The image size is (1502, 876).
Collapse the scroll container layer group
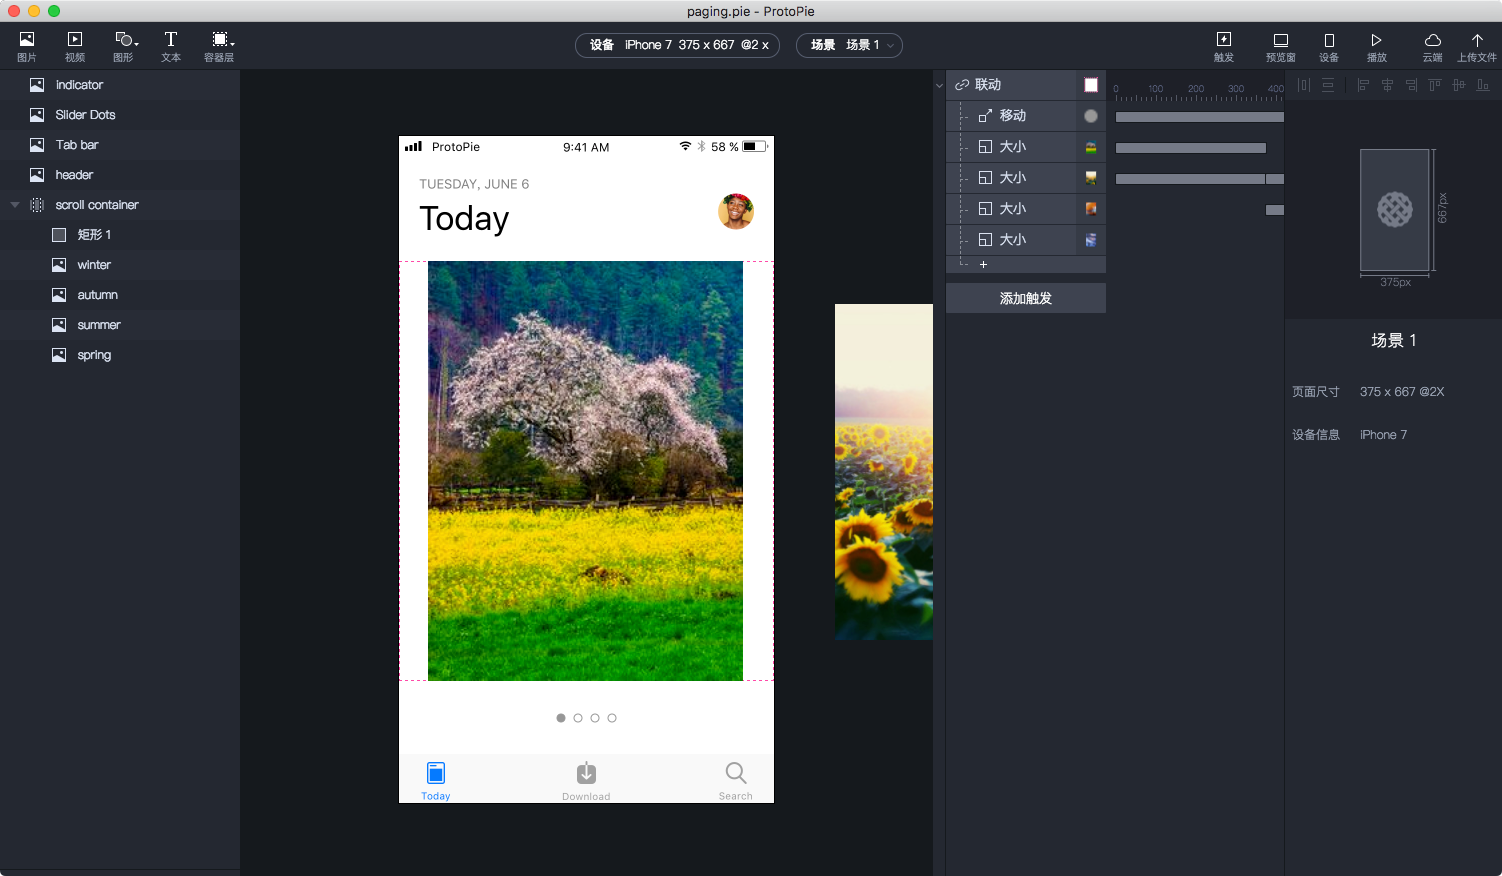[x=15, y=205]
